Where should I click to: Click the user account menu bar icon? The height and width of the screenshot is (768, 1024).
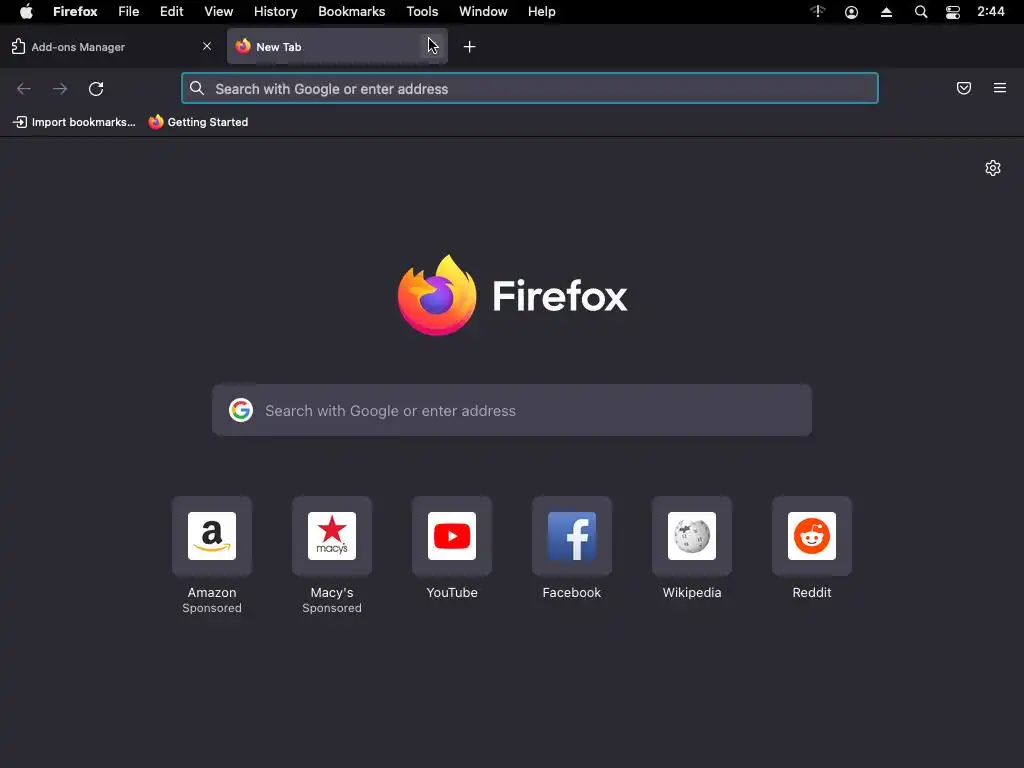[852, 12]
